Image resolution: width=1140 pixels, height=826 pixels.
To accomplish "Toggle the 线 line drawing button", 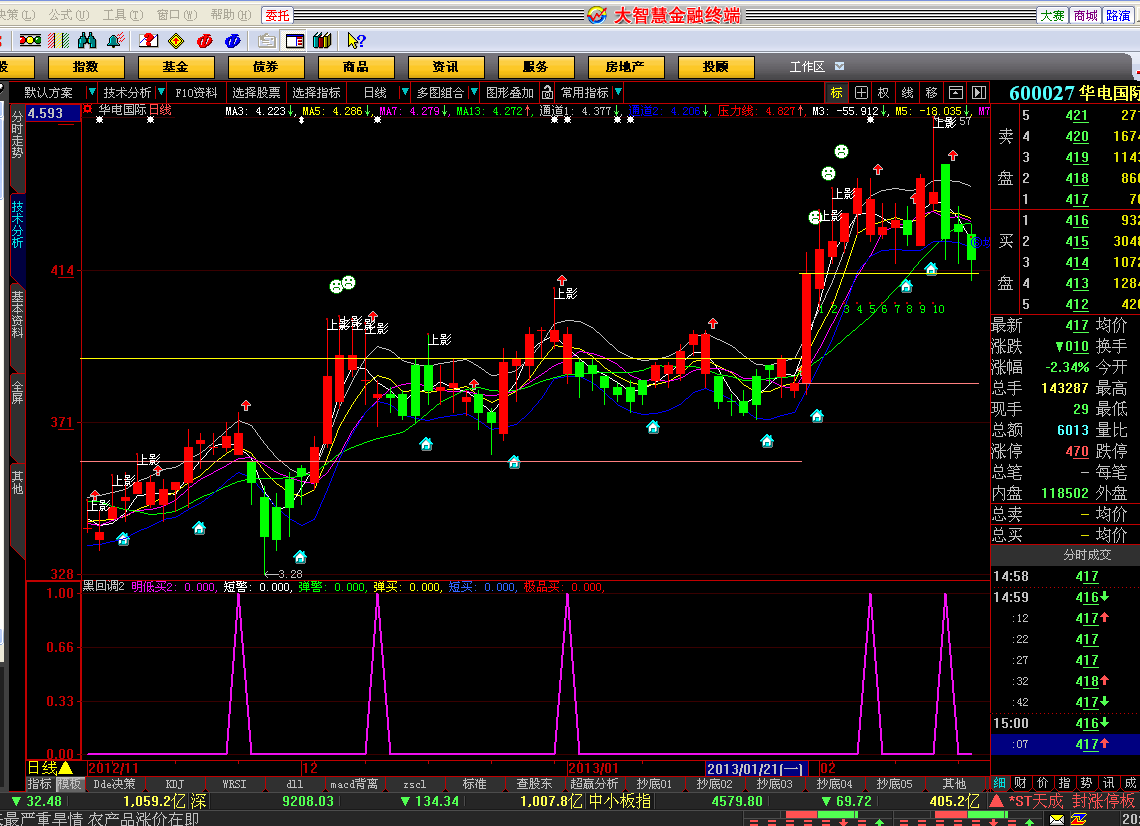I will coord(907,92).
